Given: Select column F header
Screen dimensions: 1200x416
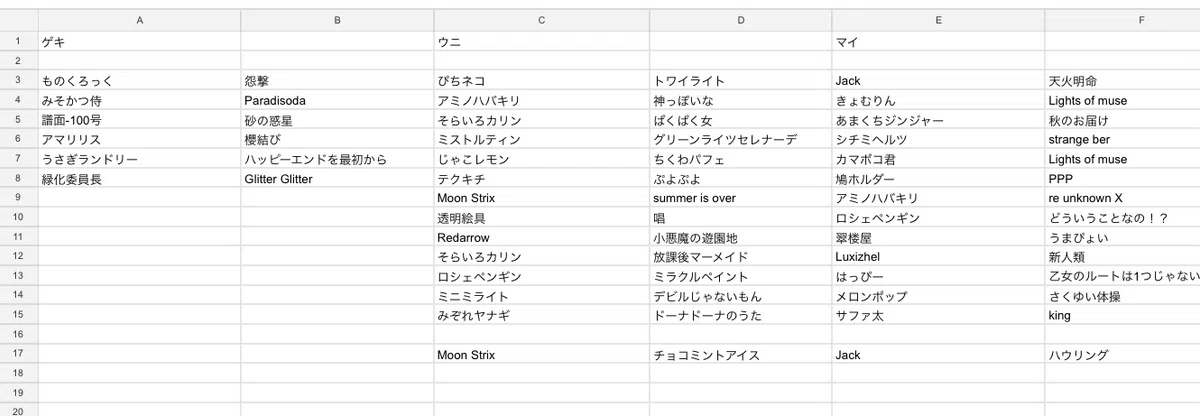Looking at the screenshot, I should pos(1122,19).
